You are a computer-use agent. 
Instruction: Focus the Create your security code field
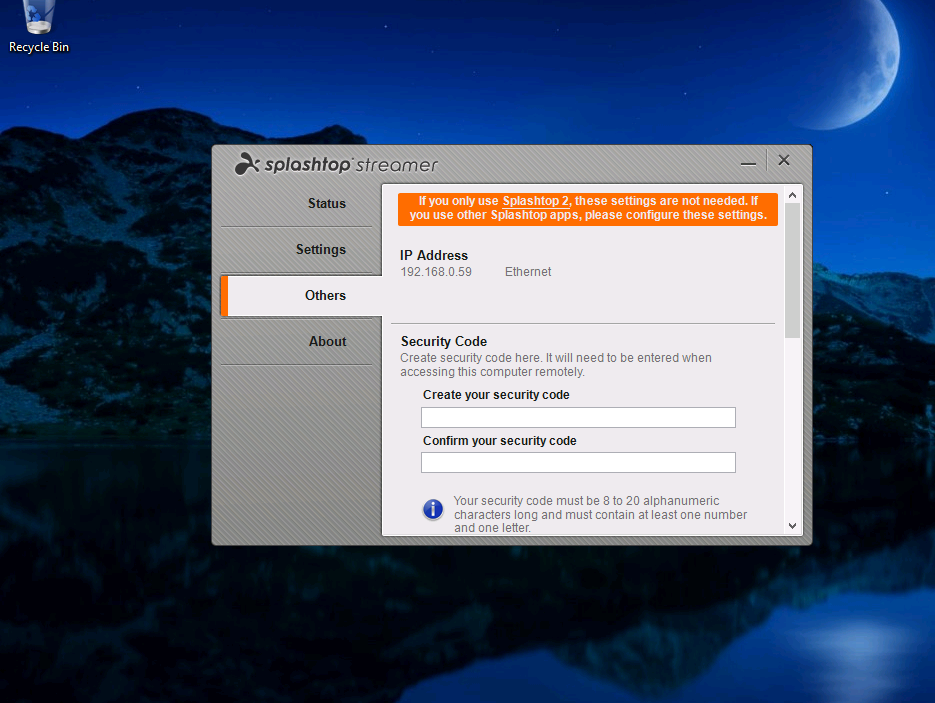578,418
